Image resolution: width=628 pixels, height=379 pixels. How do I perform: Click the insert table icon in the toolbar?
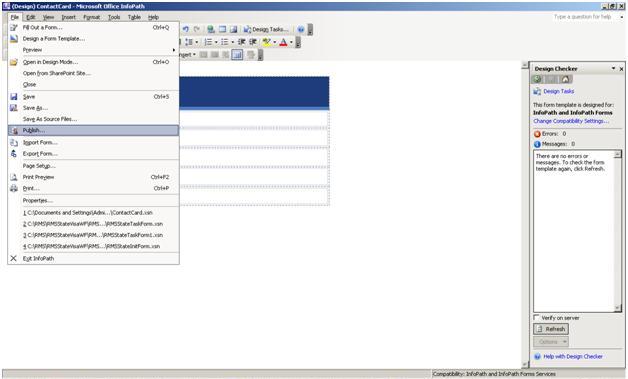[x=222, y=29]
